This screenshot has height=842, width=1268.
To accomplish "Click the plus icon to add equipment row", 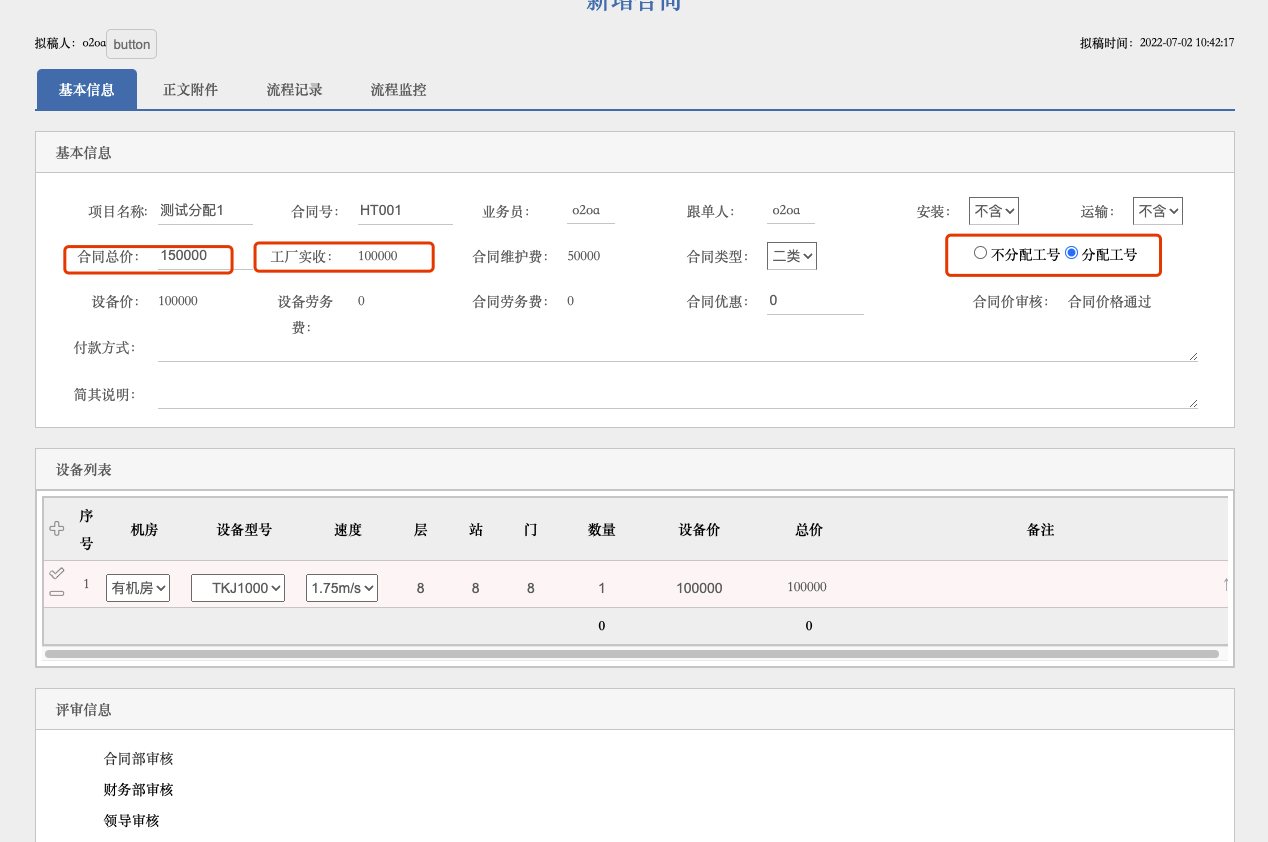I will pos(57,528).
